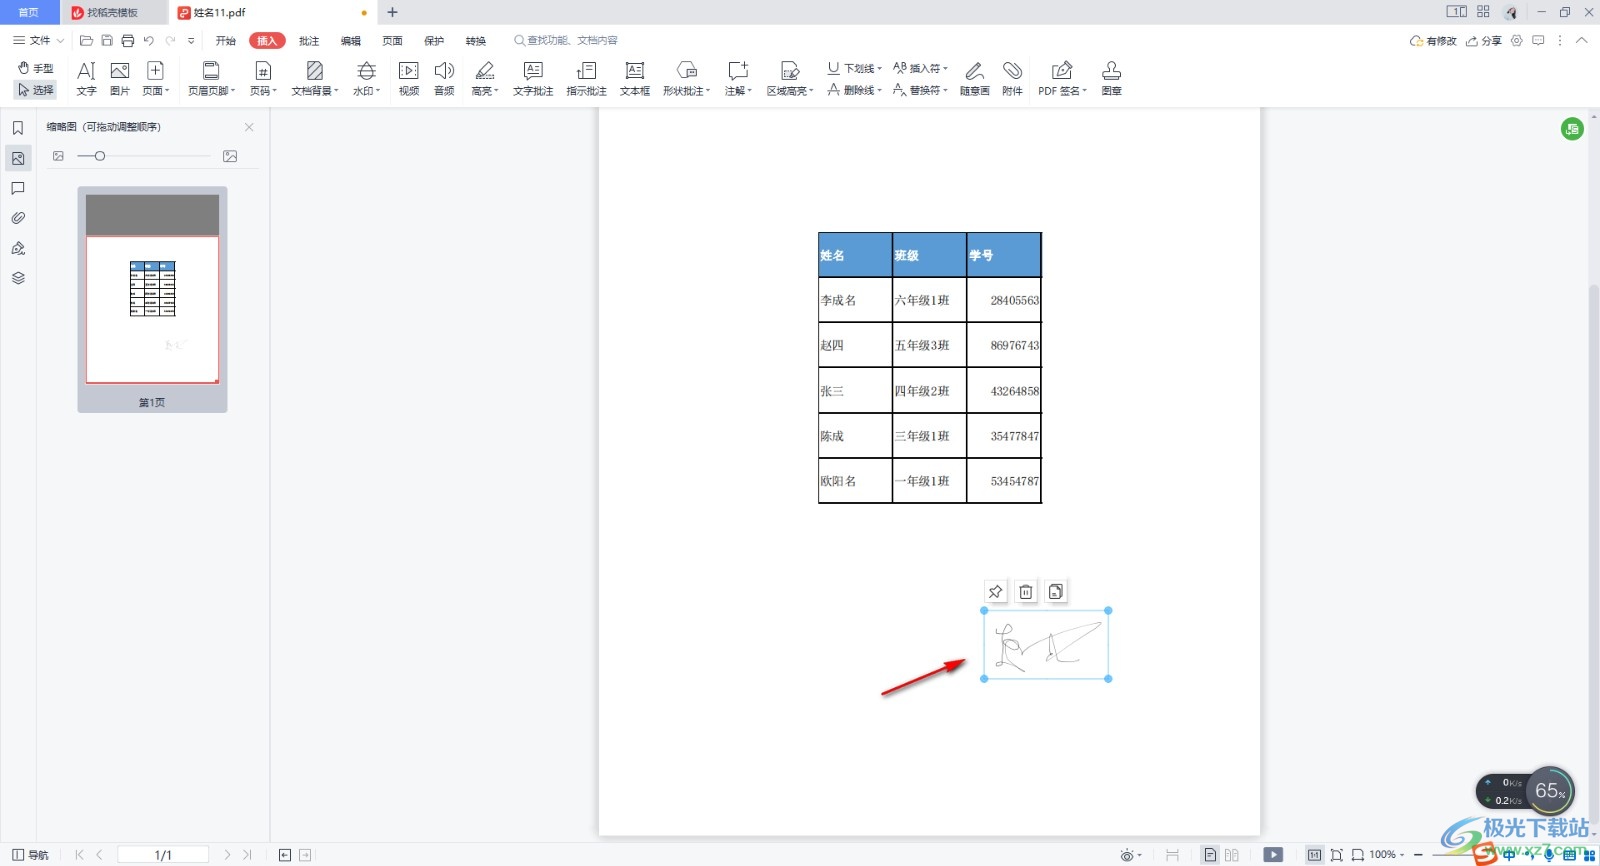Insert a stamp with 图章
Image resolution: width=1600 pixels, height=866 pixels.
(x=1111, y=78)
